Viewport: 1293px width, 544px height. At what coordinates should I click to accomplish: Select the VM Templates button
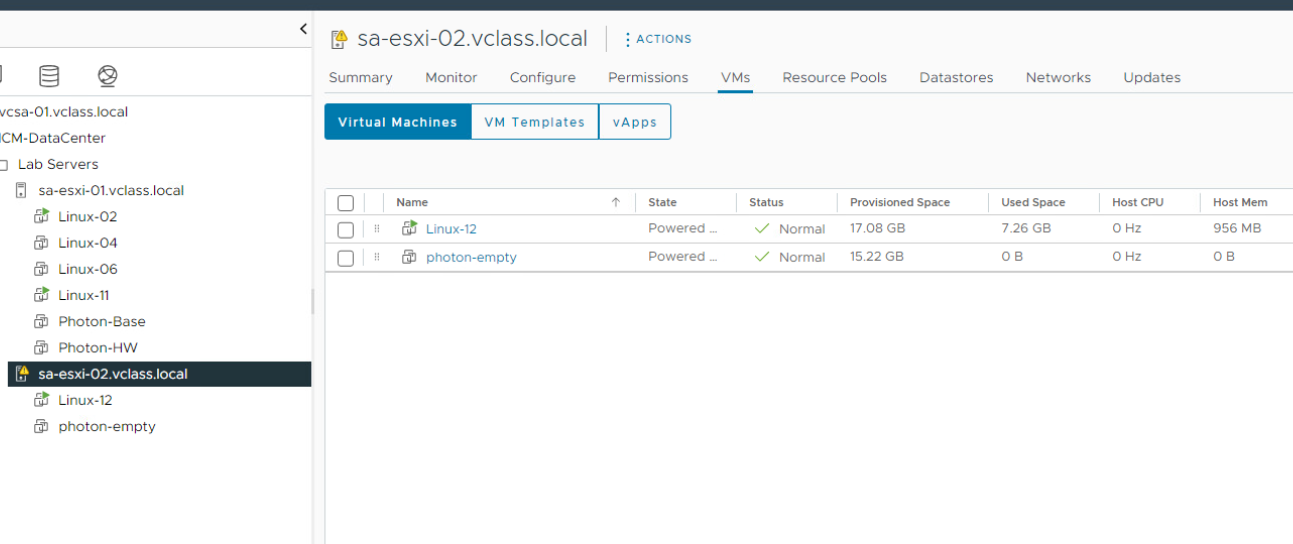[x=535, y=122]
